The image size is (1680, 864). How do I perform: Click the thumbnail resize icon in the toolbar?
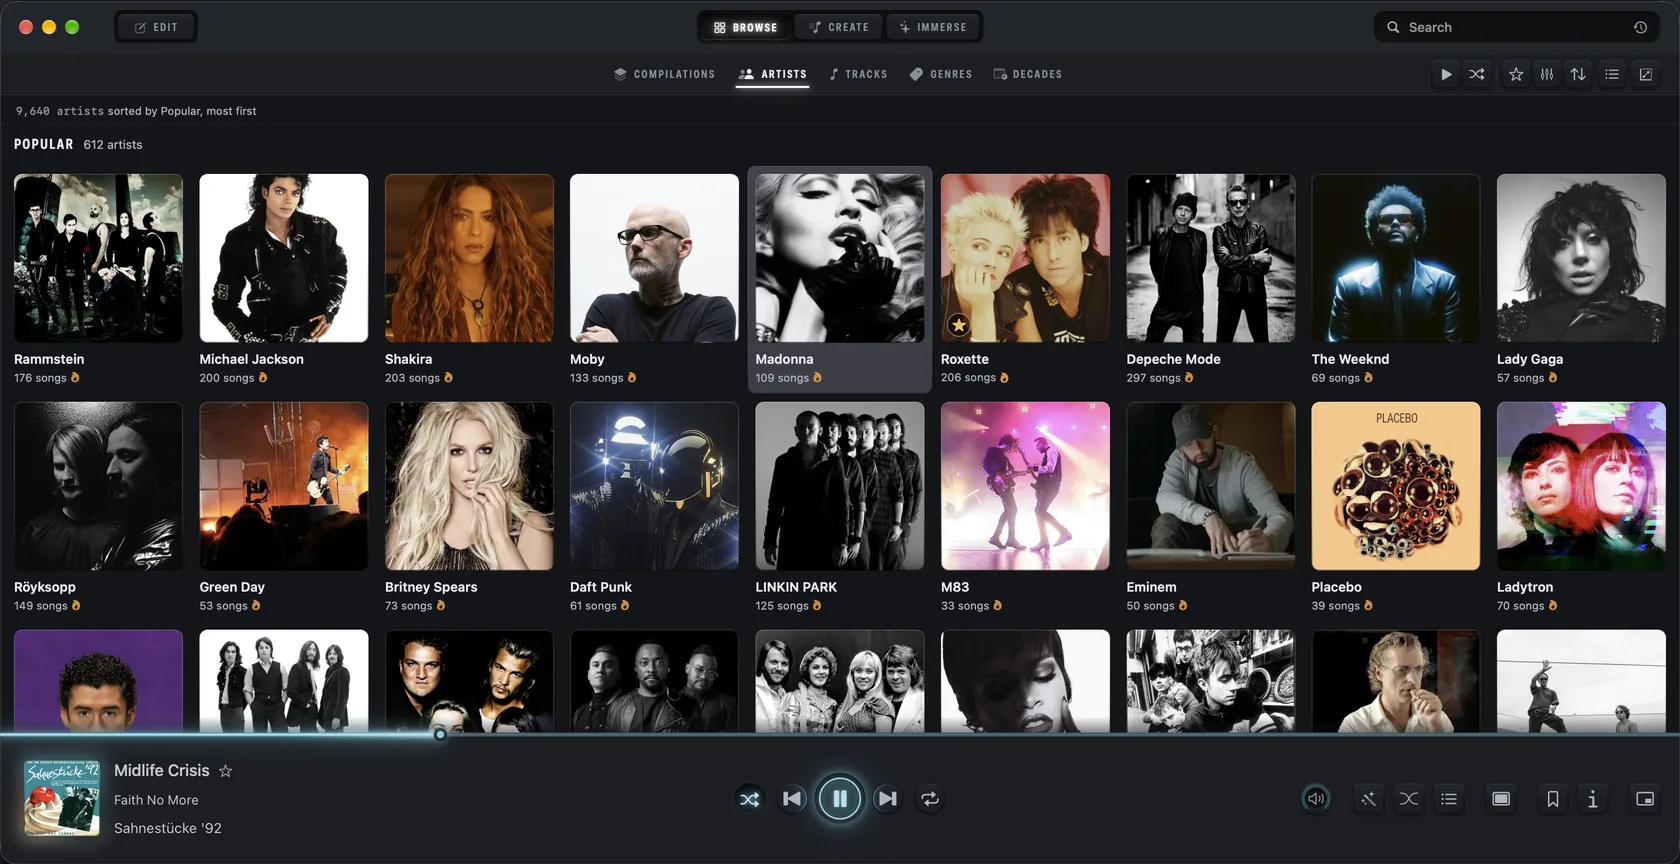pyautogui.click(x=1645, y=74)
